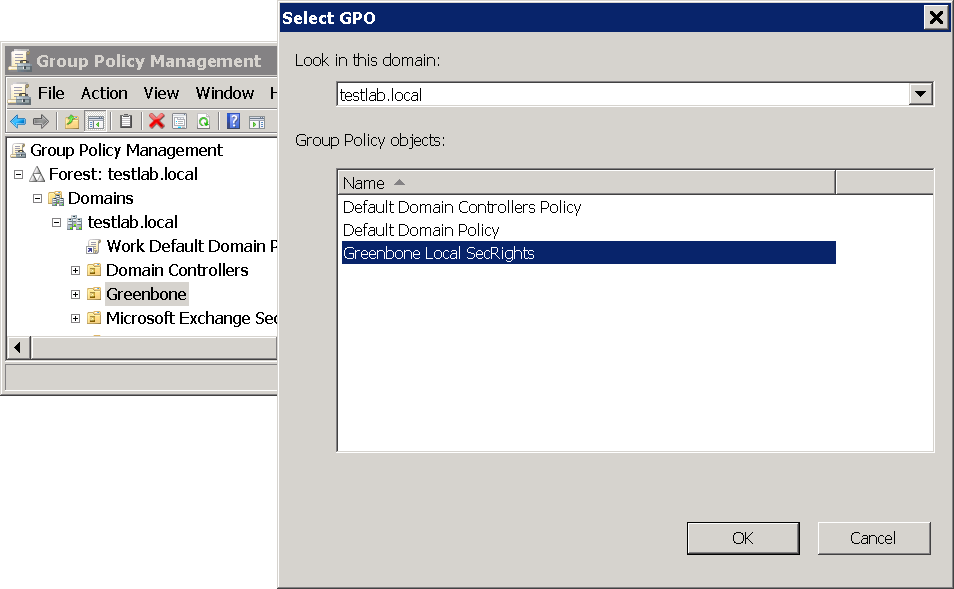The image size is (954, 589).
Task: Expand the Domain Controllers tree node
Action: [75, 270]
